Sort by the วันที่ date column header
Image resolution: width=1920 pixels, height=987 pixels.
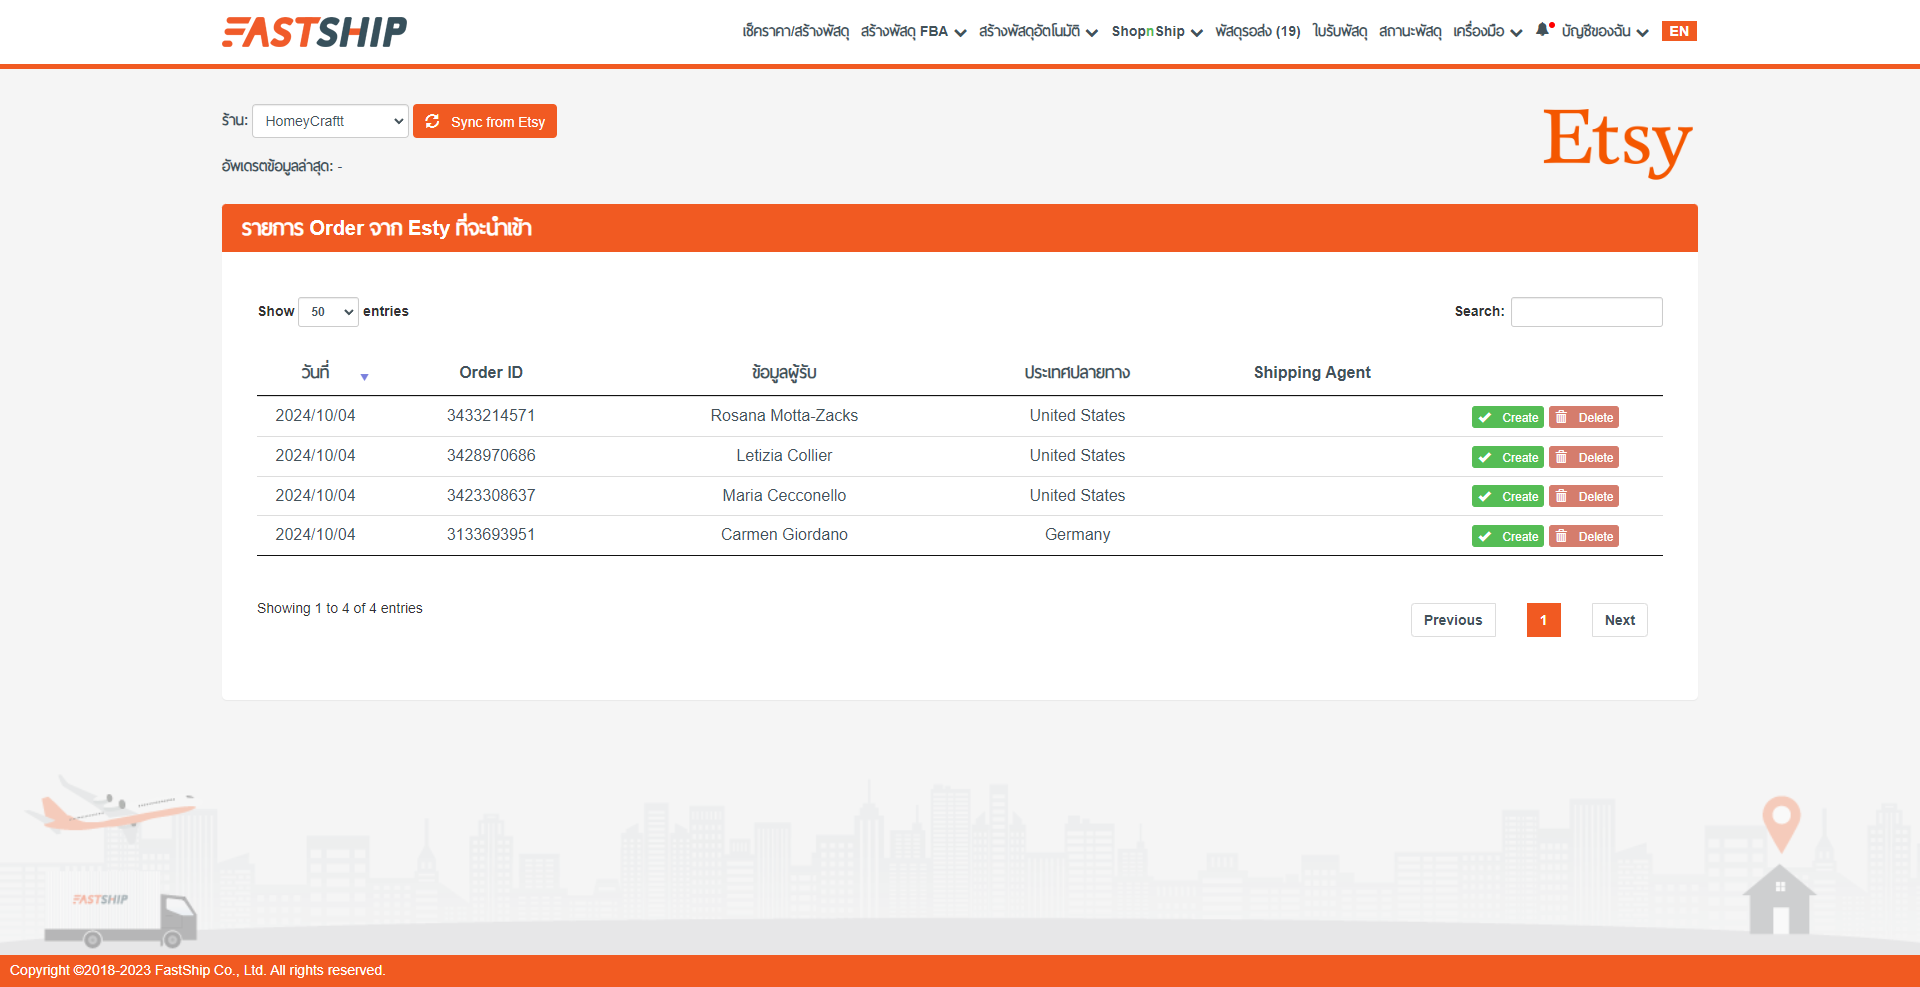[x=316, y=372]
